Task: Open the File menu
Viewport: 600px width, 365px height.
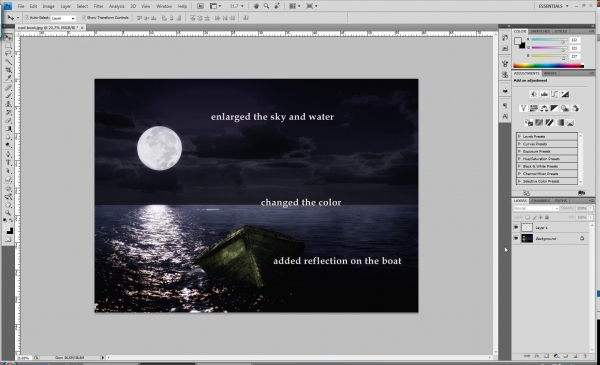Action: (21, 6)
